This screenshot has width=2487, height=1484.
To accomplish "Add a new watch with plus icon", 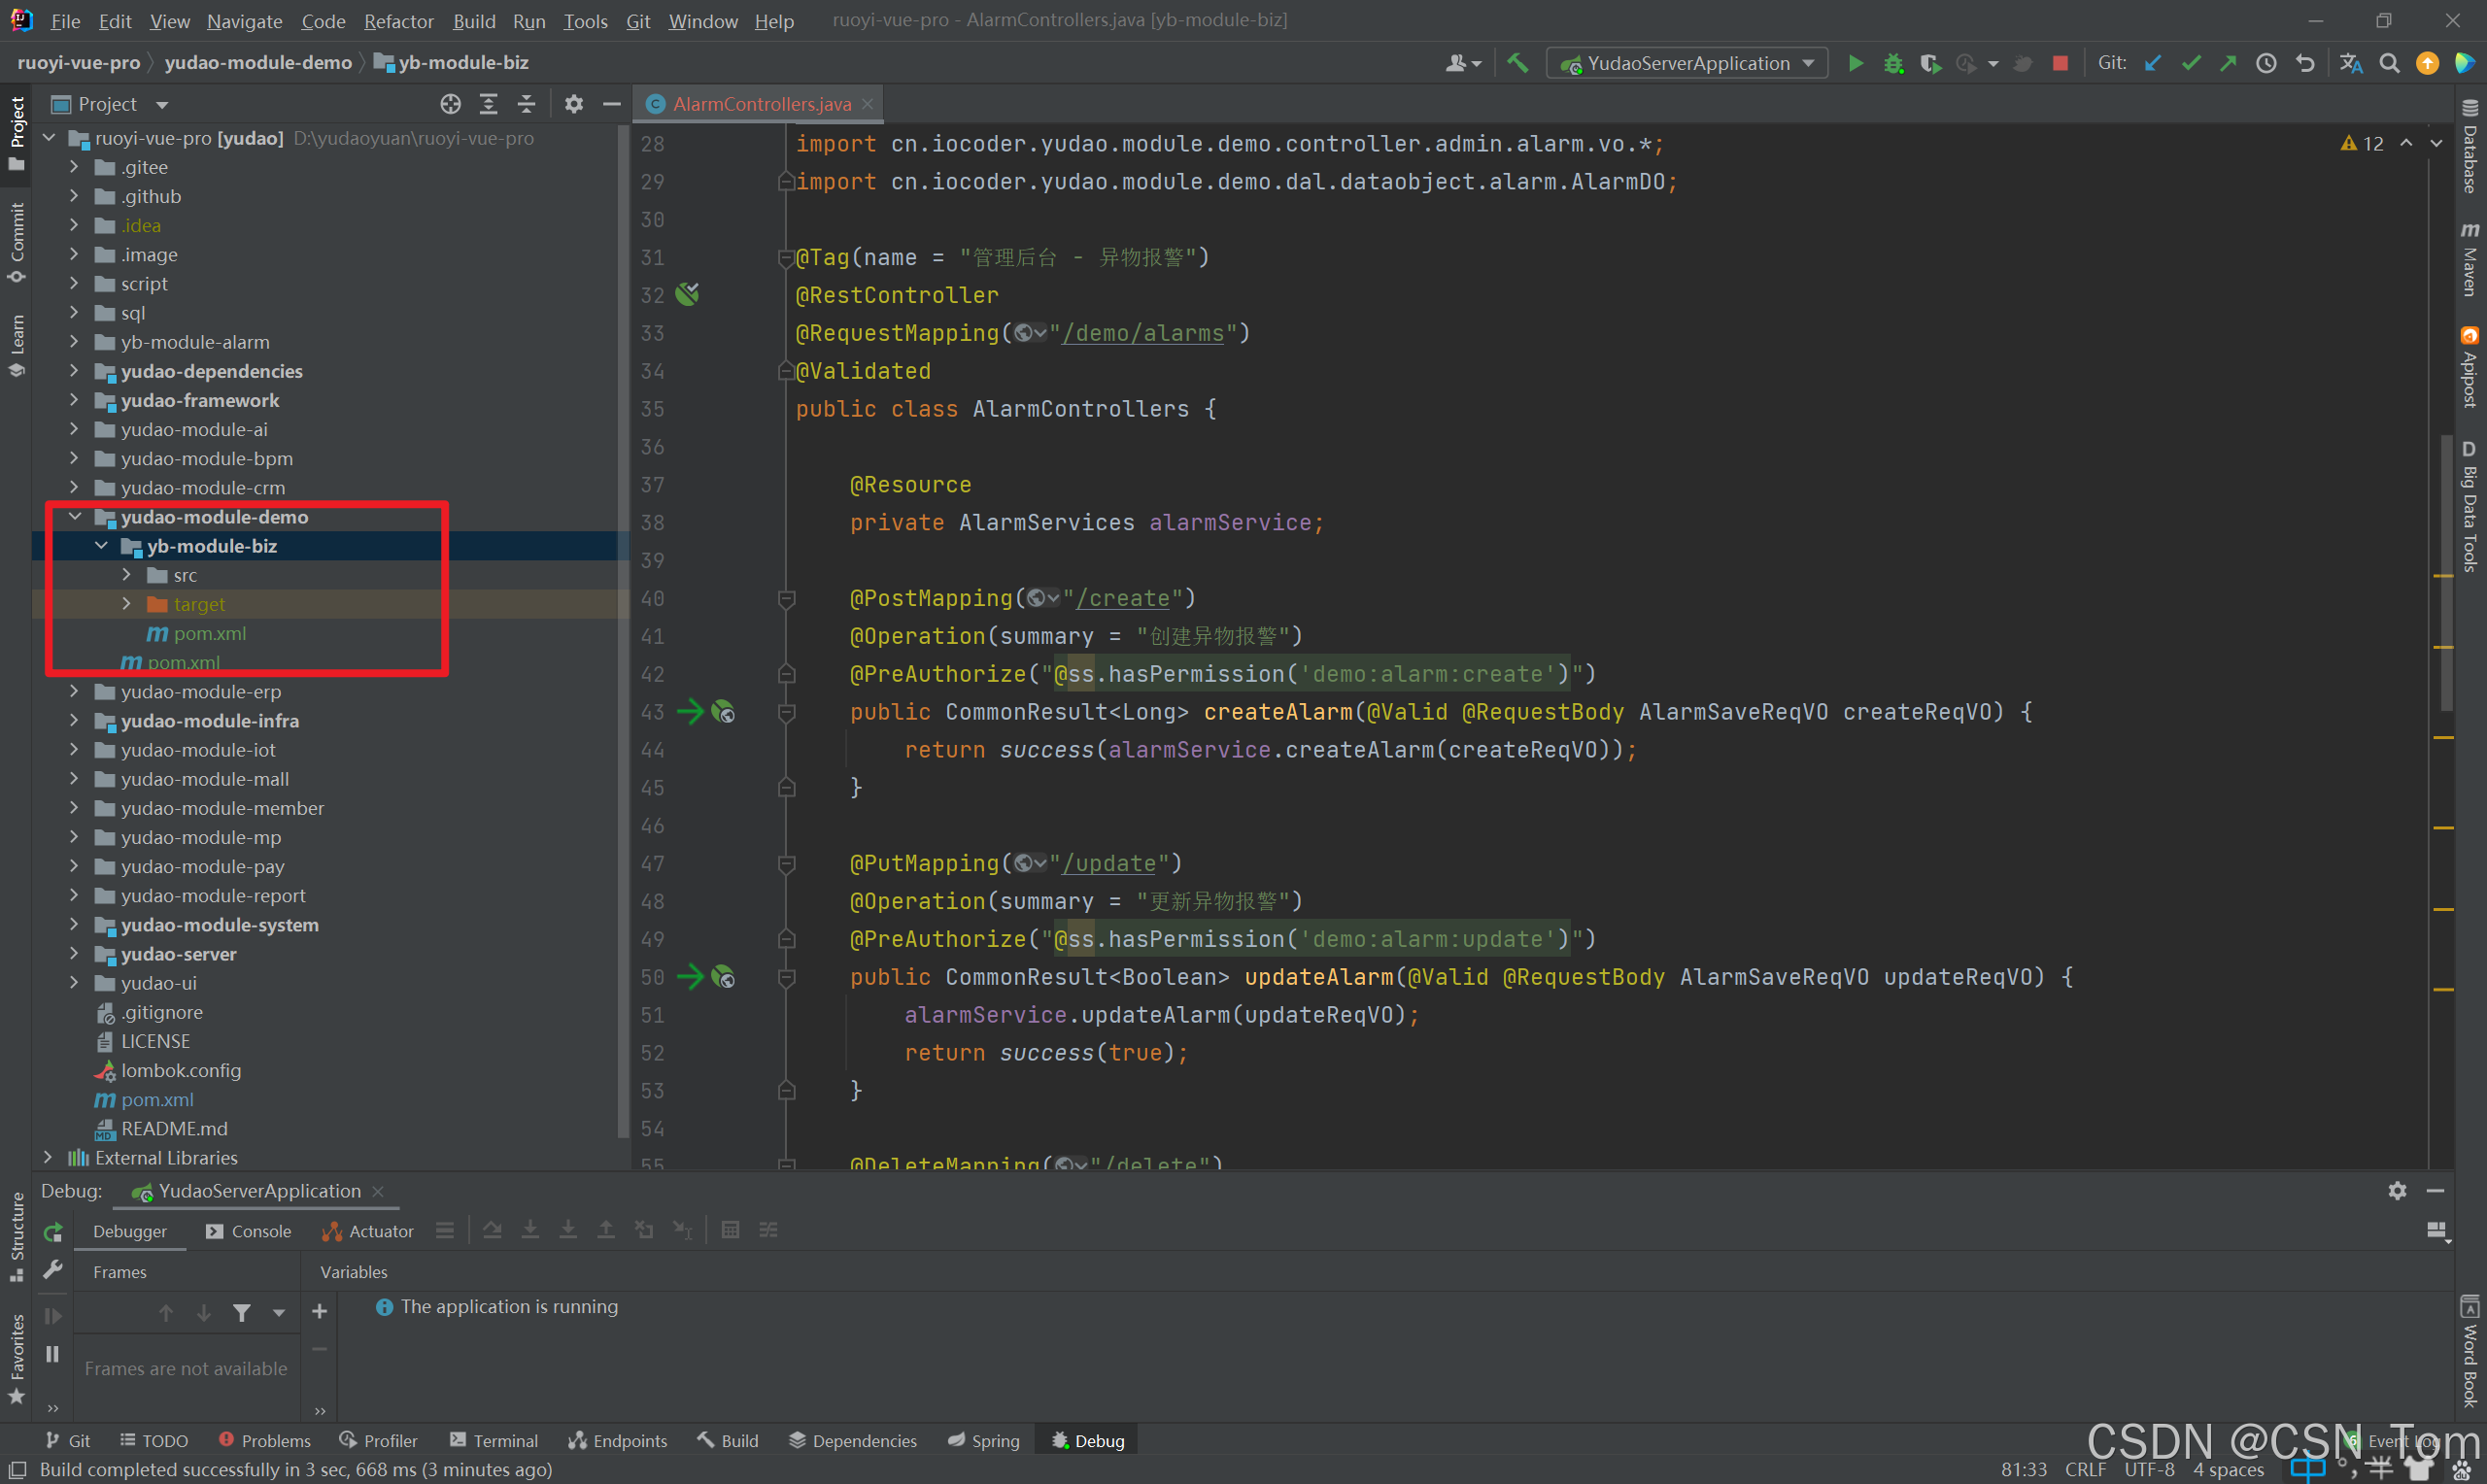I will click(319, 1311).
